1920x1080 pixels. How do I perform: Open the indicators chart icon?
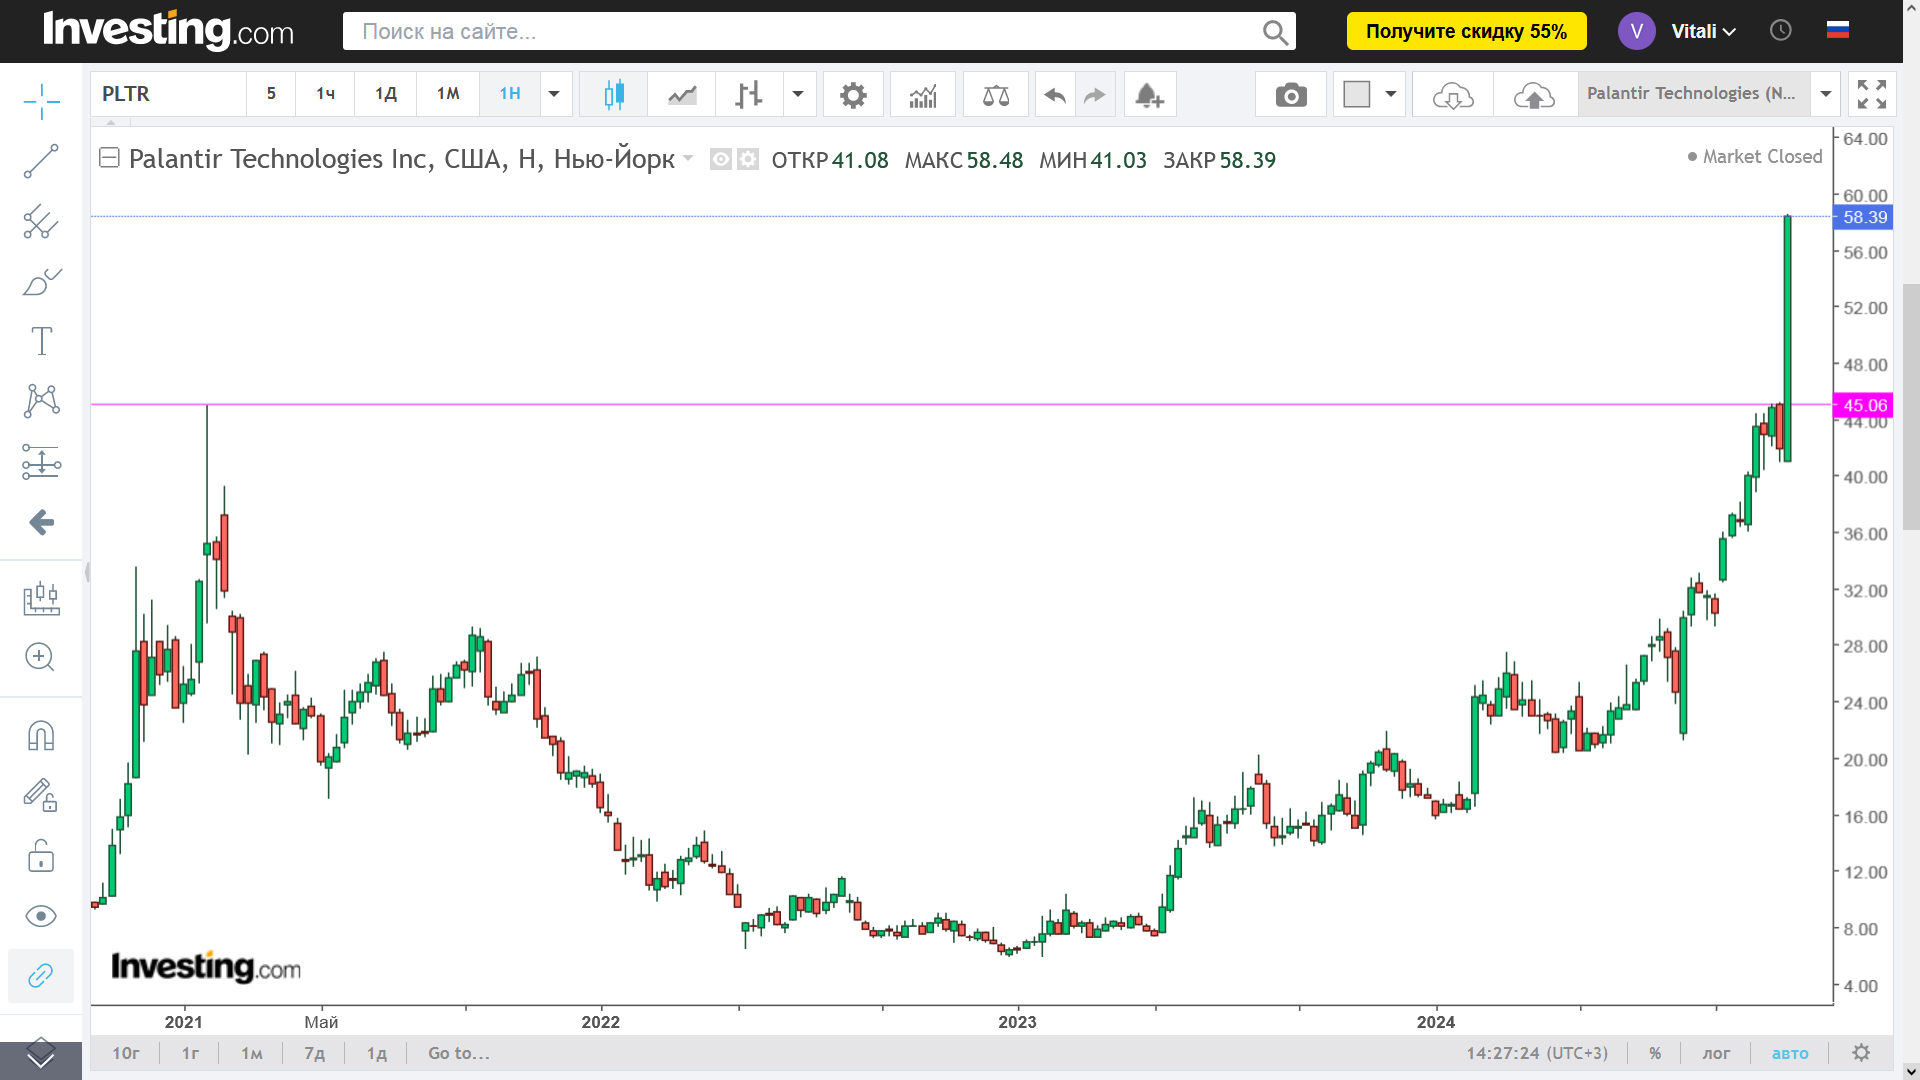point(922,95)
